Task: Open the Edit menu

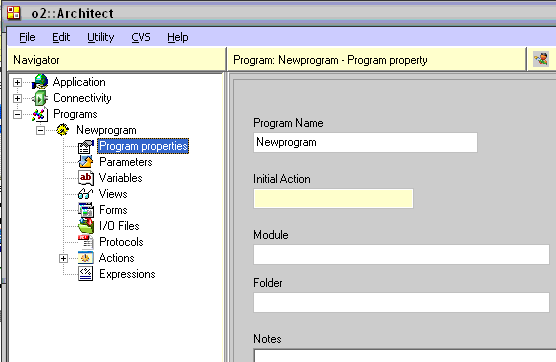Action: [61, 37]
